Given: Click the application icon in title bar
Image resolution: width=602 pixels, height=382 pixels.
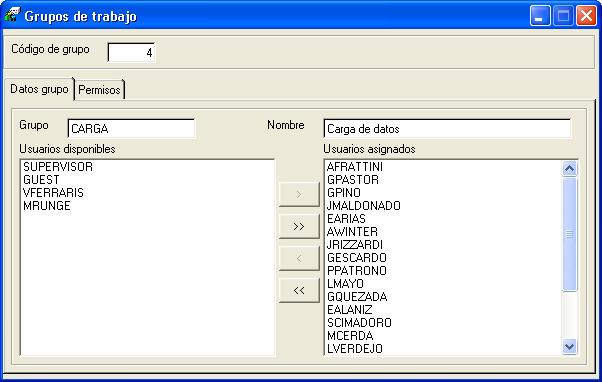Looking at the screenshot, I should pos(12,15).
